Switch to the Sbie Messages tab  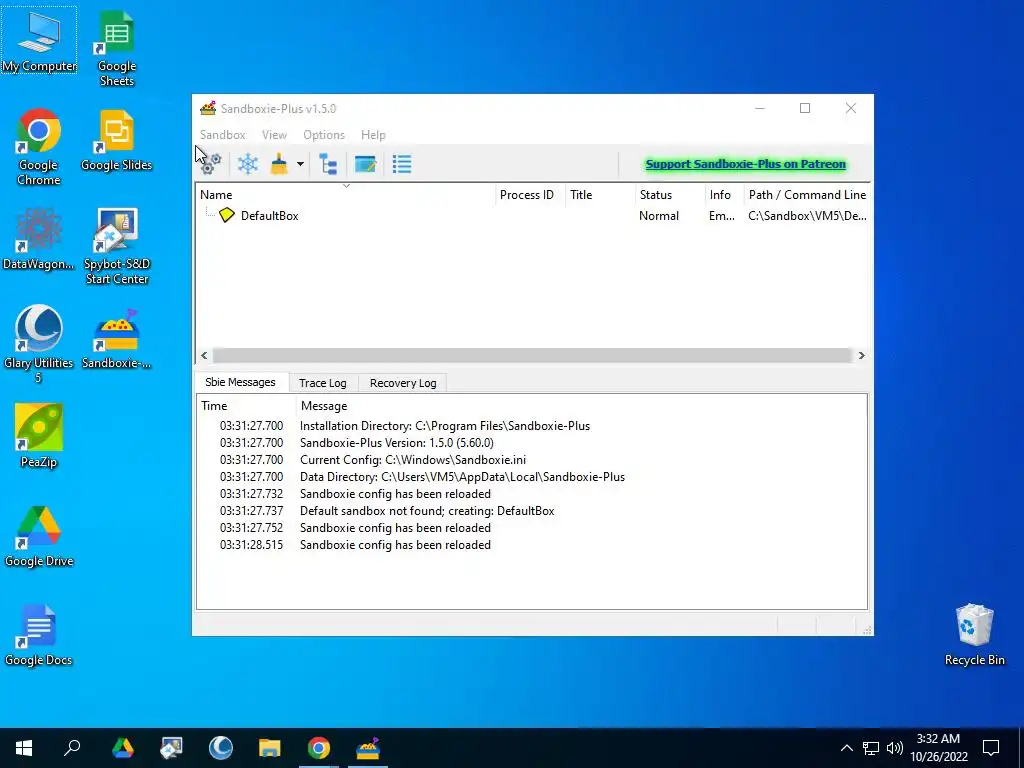pos(240,382)
